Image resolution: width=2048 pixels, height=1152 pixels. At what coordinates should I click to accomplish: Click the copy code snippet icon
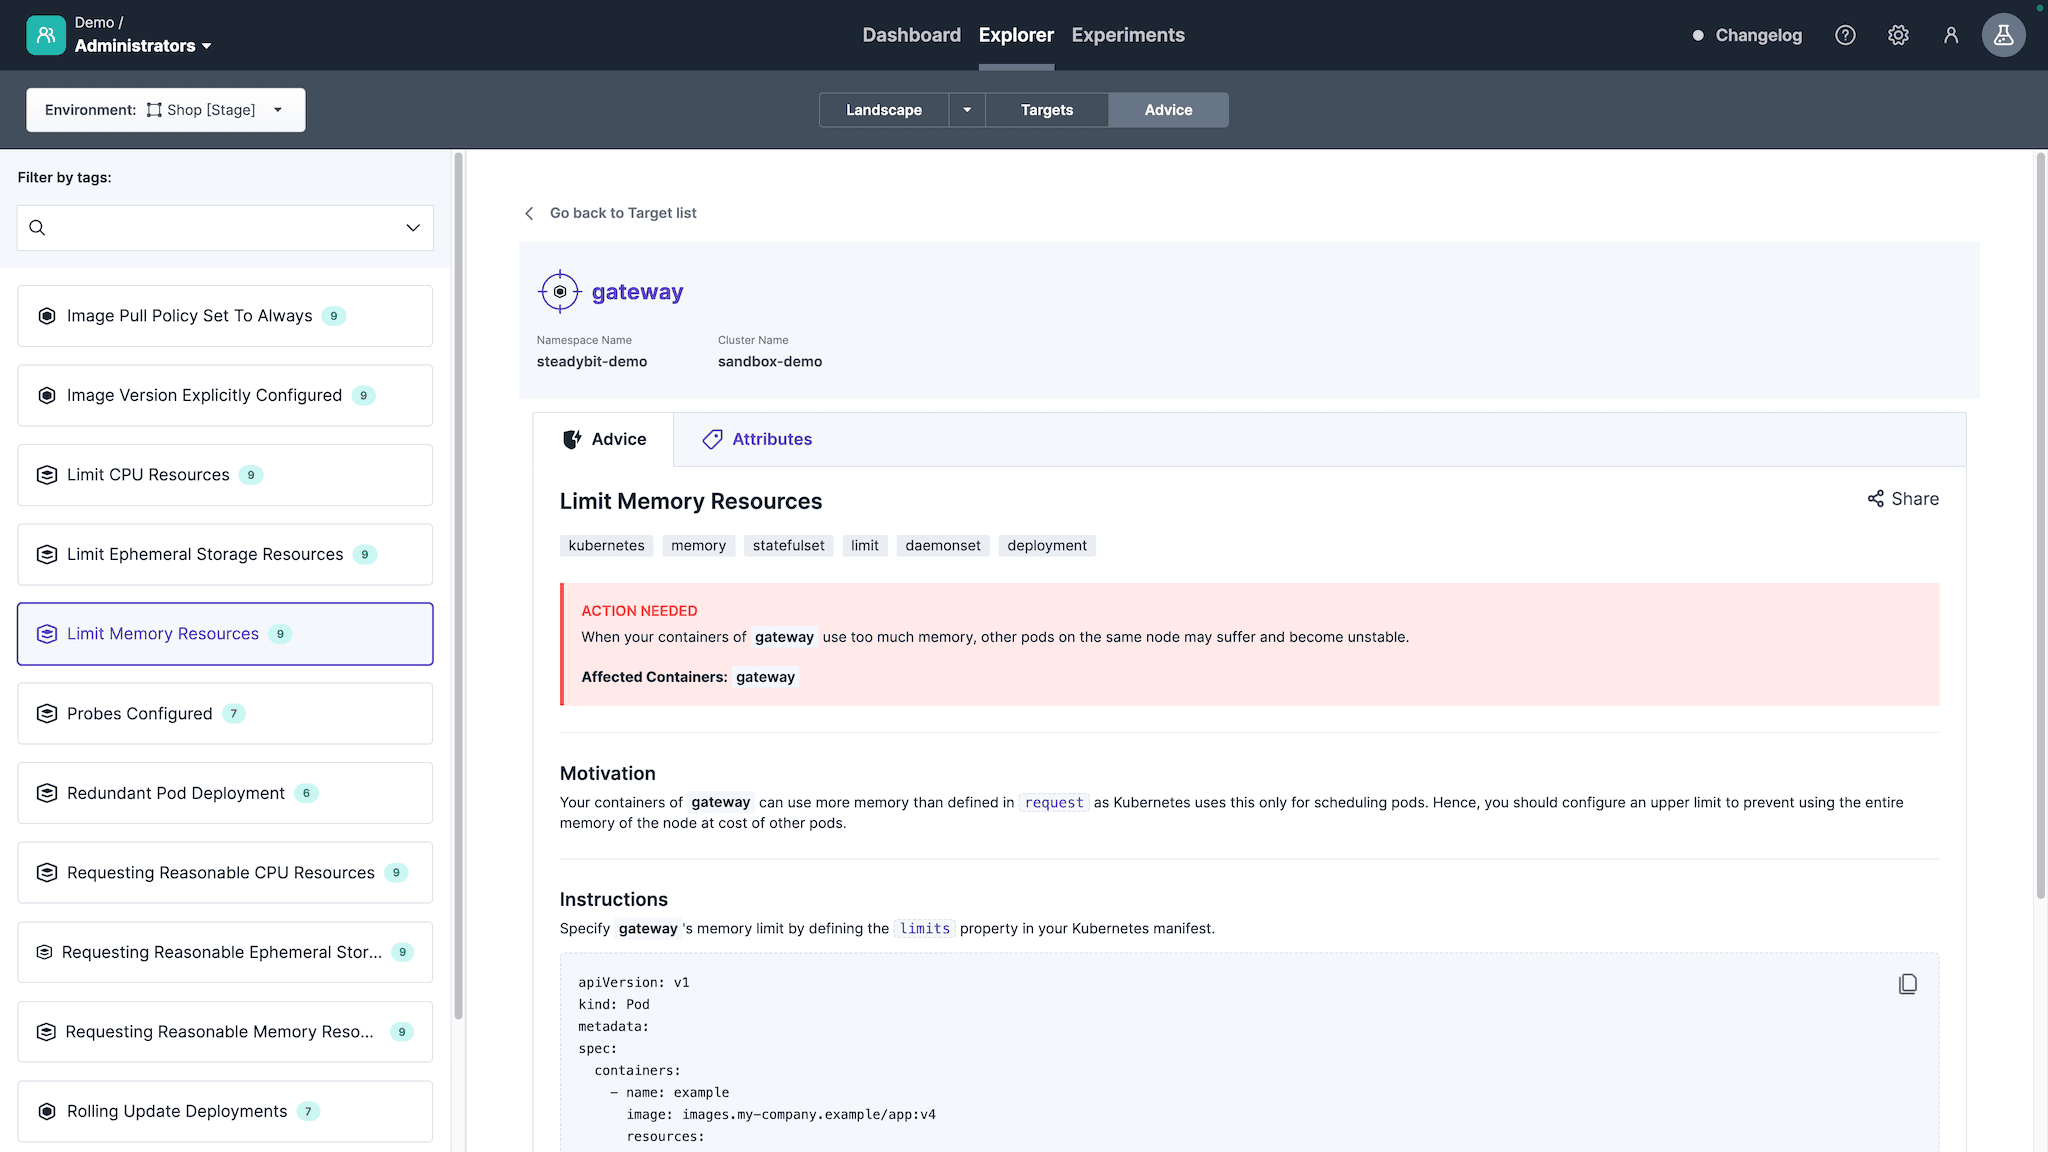point(1907,984)
